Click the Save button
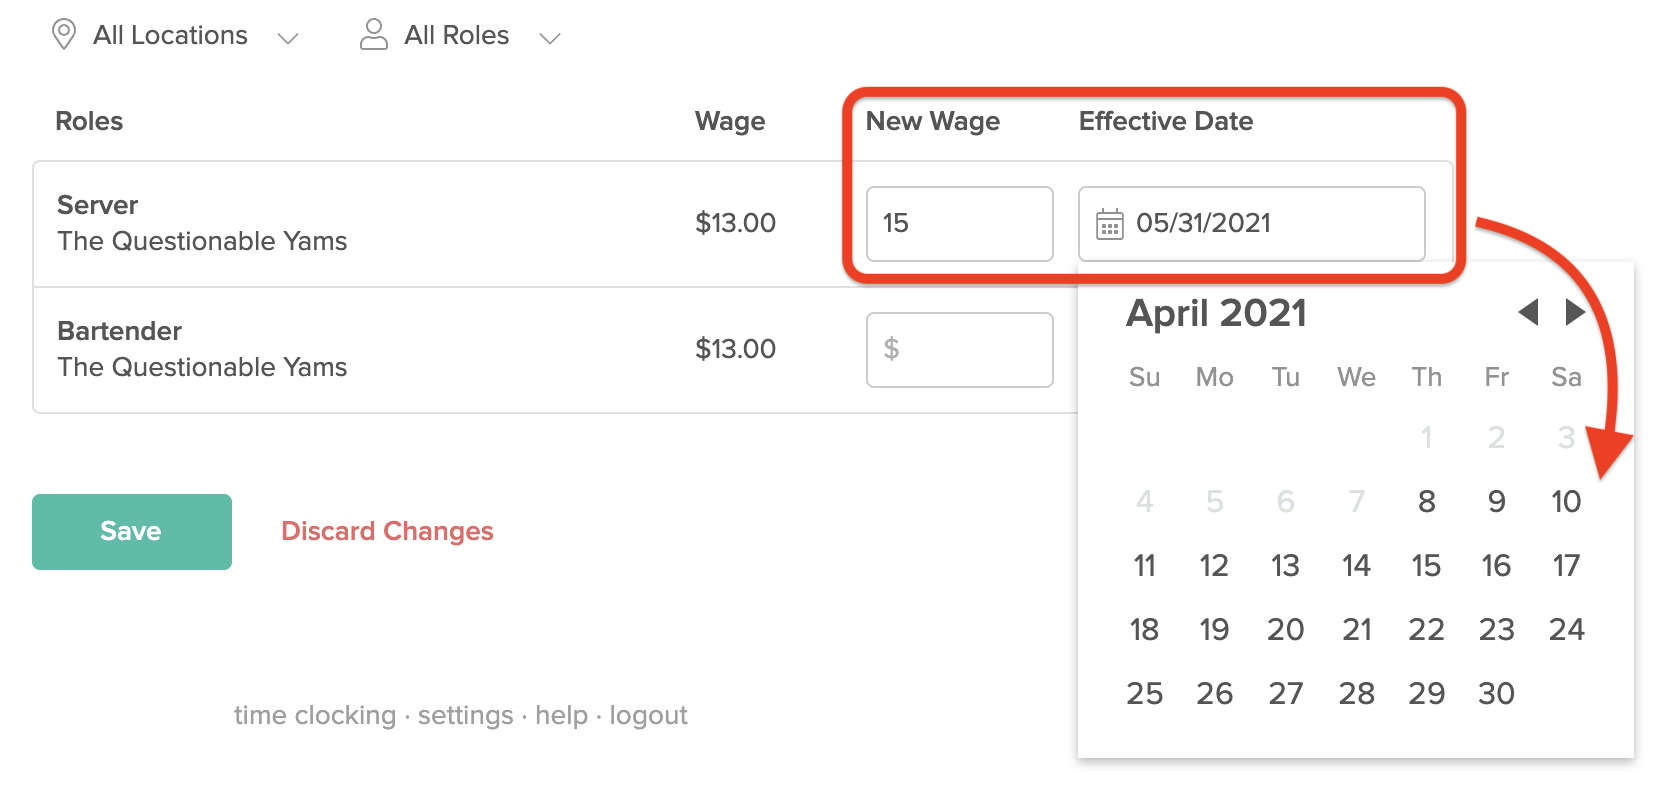 click(x=132, y=532)
